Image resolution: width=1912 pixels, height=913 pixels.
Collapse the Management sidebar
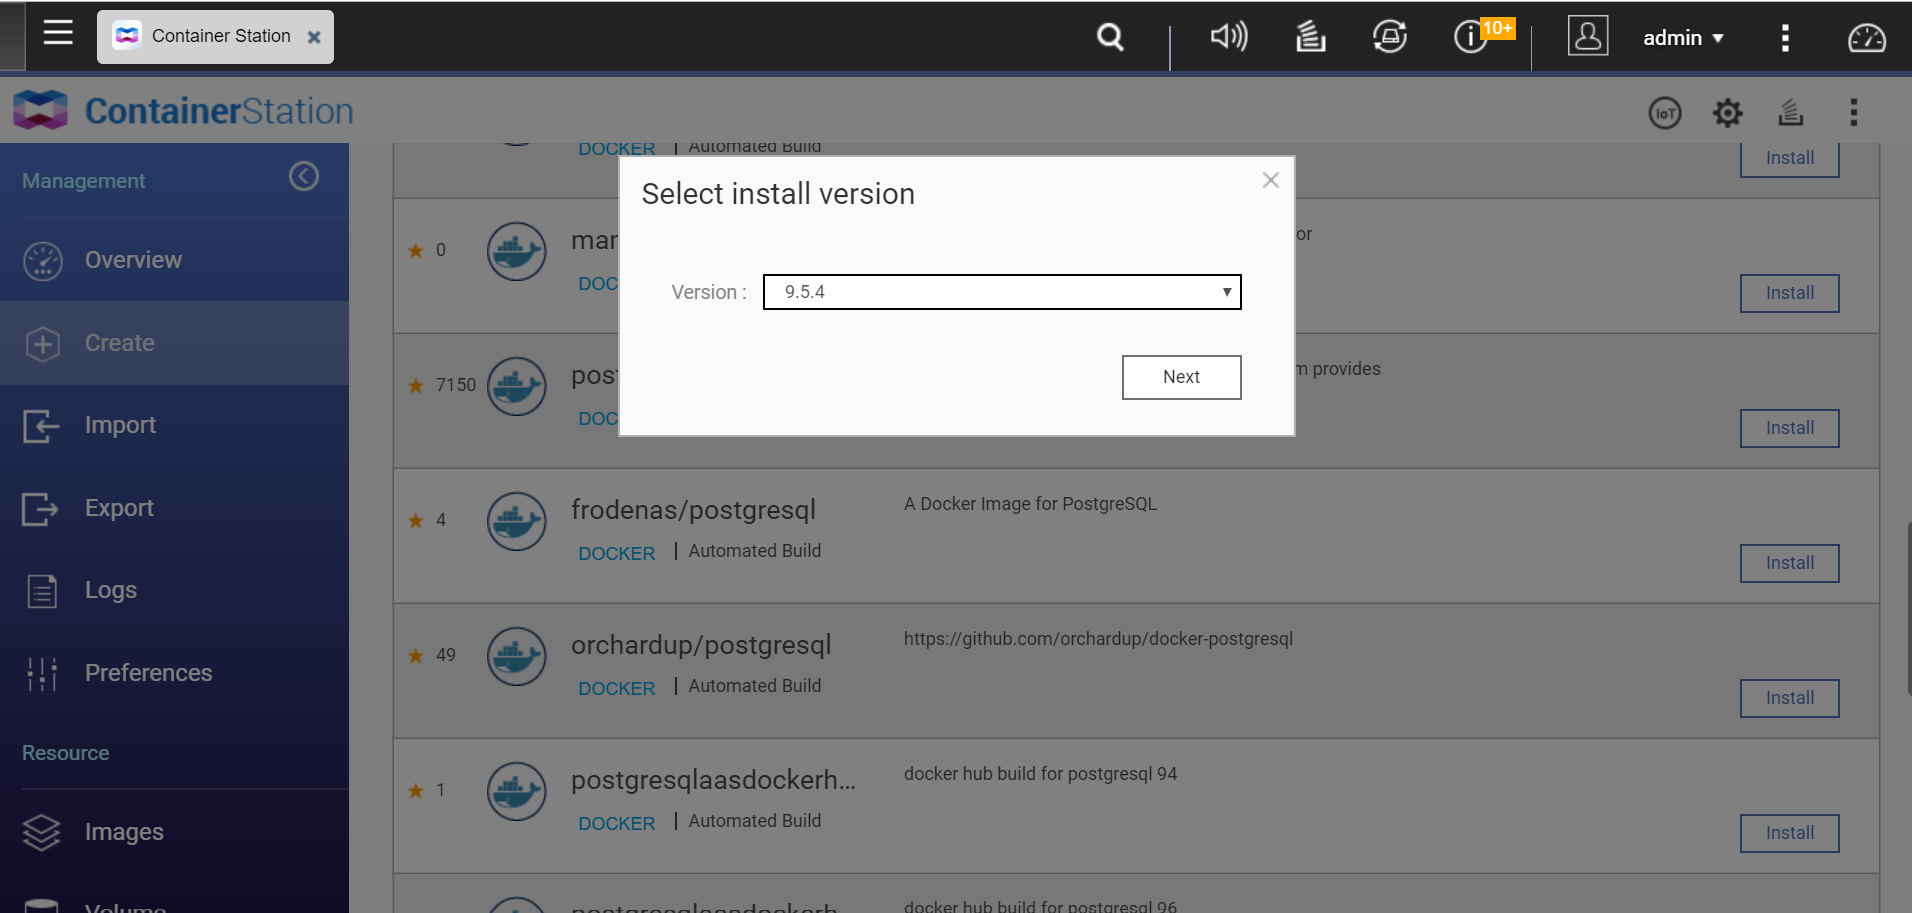[x=304, y=177]
